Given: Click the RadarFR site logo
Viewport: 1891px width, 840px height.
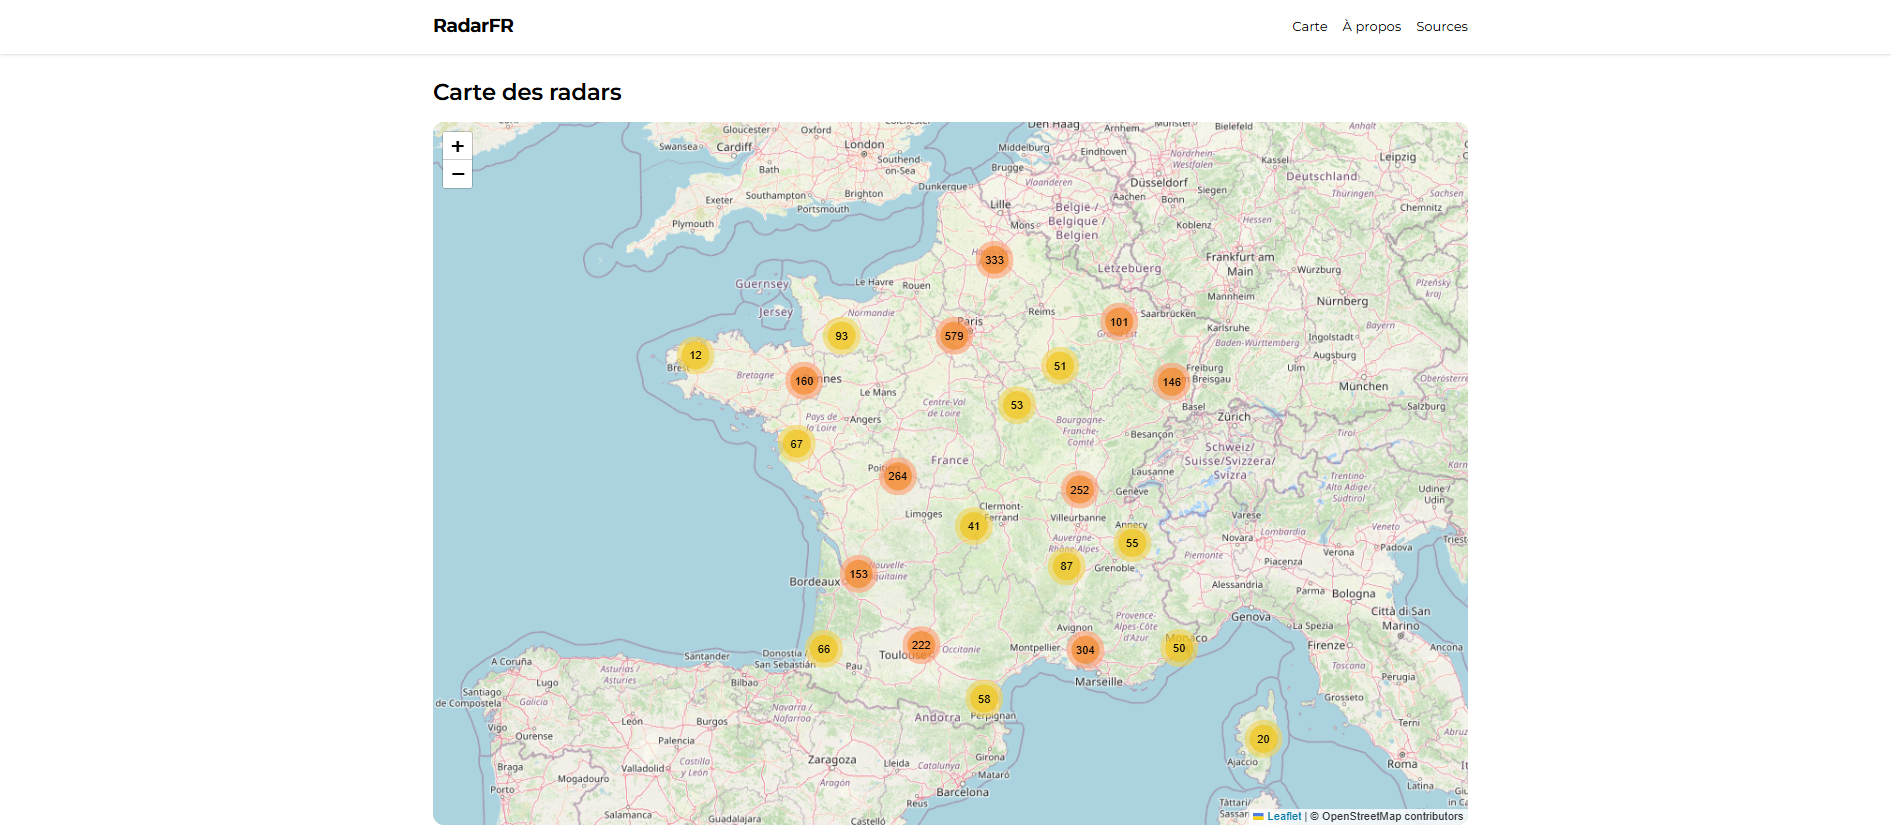Looking at the screenshot, I should pyautogui.click(x=473, y=26).
